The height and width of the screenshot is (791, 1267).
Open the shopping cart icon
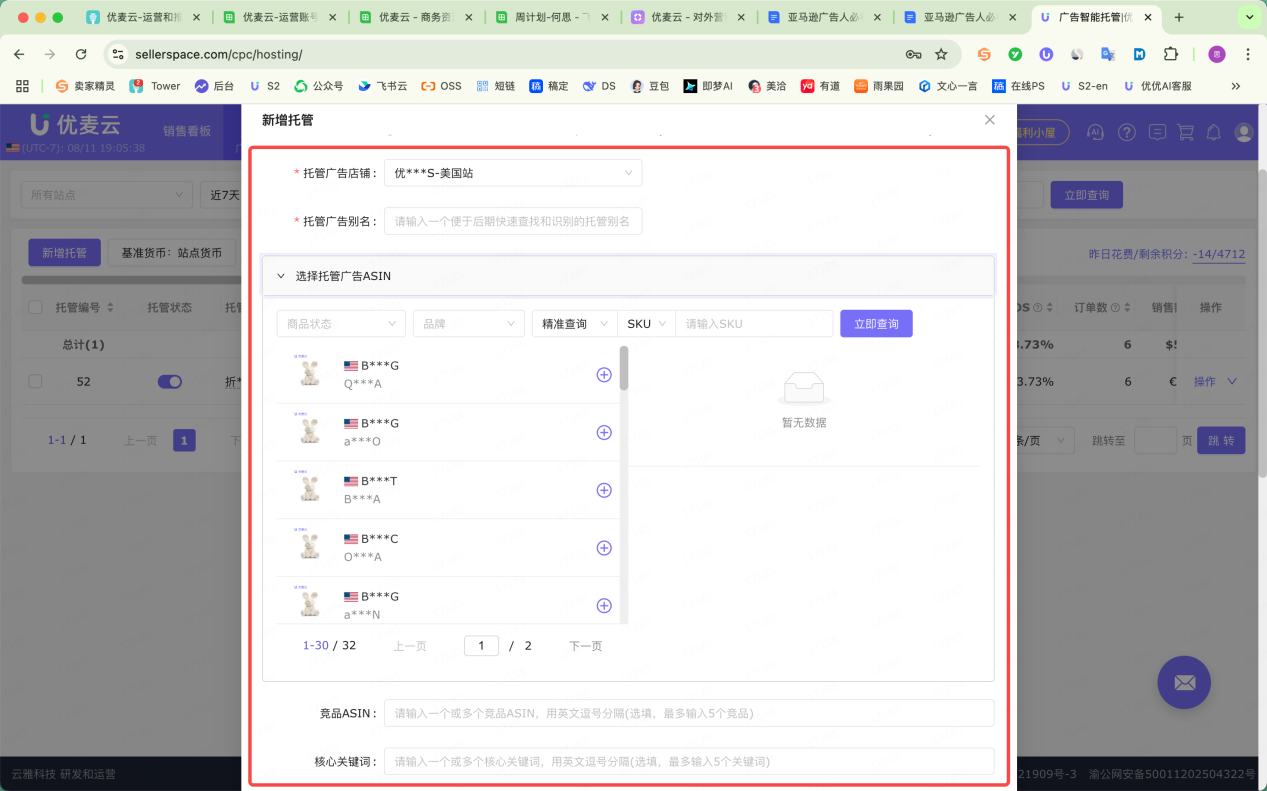point(1185,131)
